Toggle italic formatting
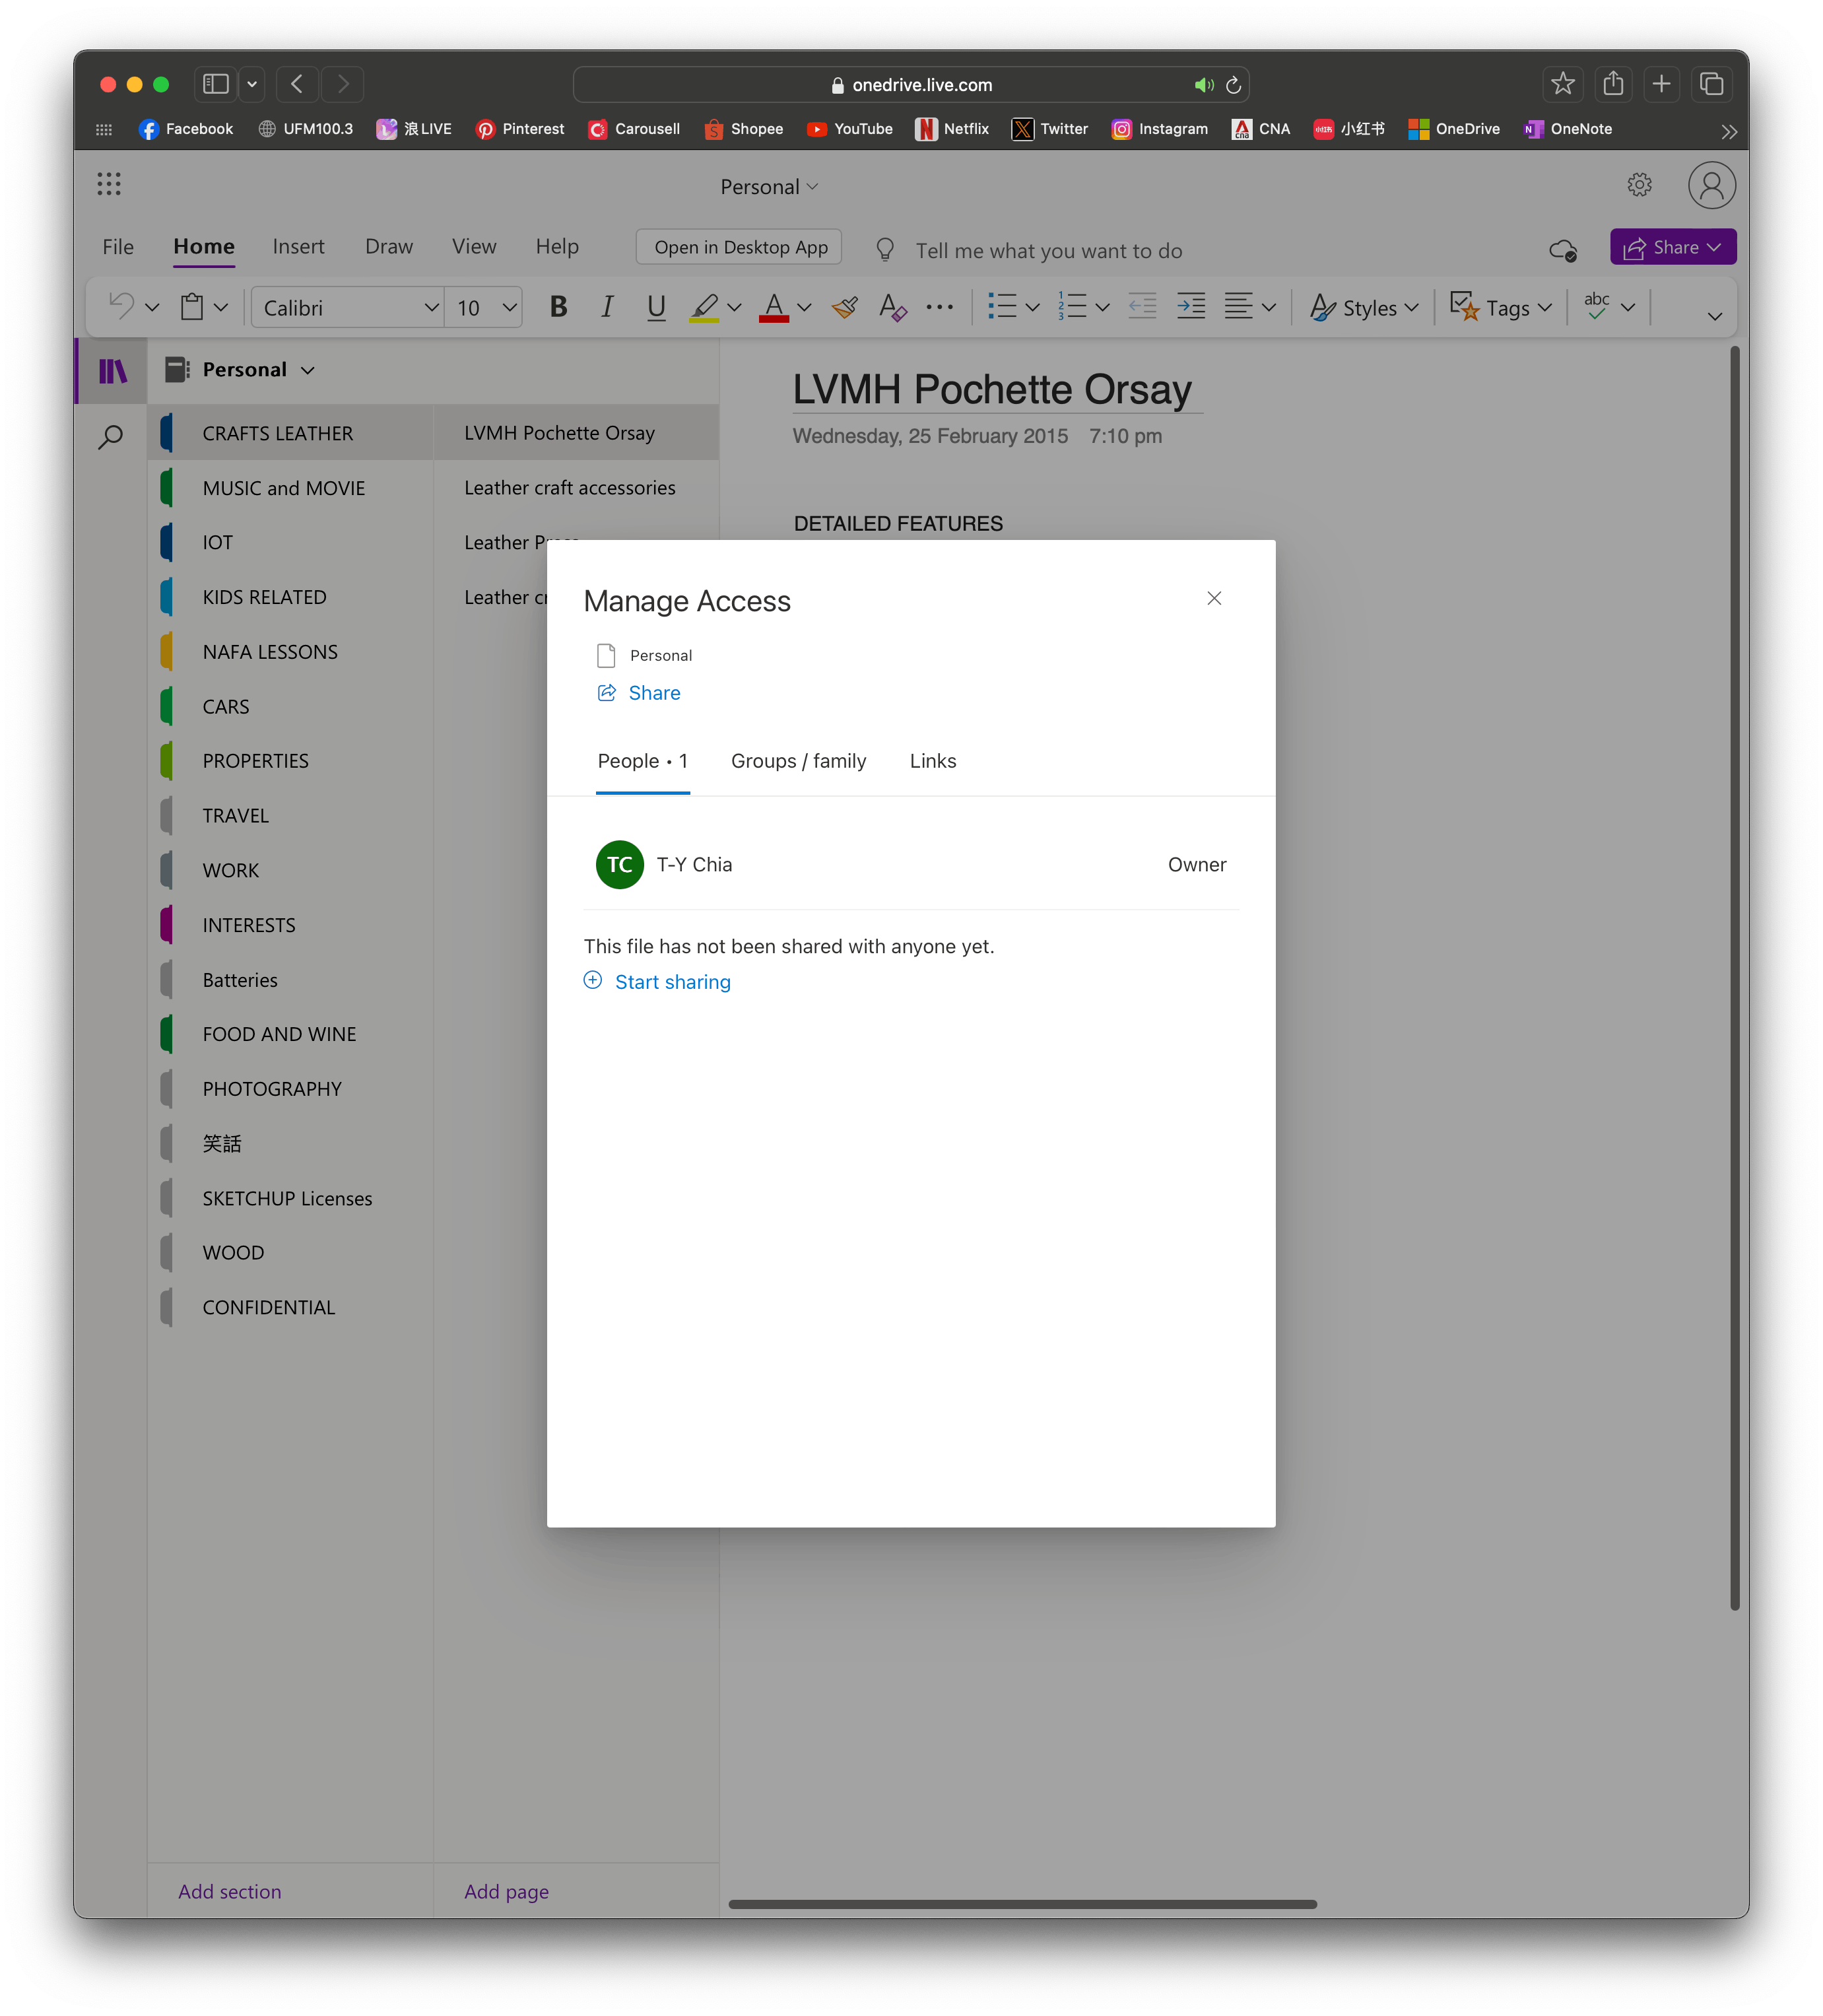This screenshot has height=2016, width=1823. coord(607,308)
